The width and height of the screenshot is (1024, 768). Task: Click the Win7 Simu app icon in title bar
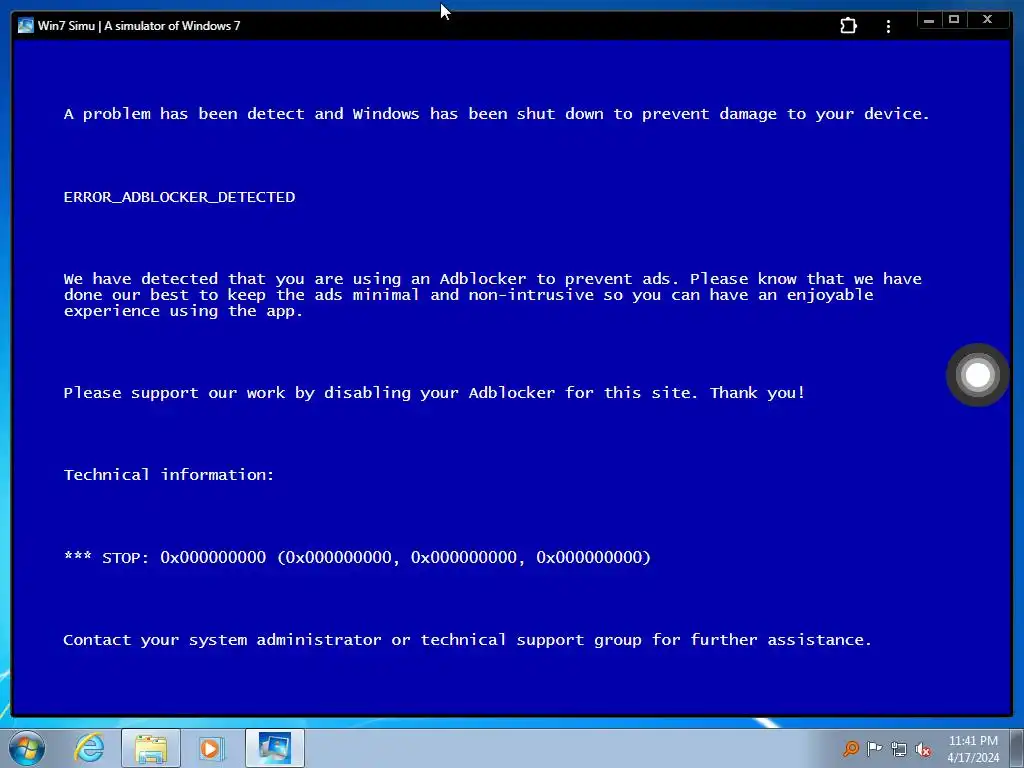[25, 25]
